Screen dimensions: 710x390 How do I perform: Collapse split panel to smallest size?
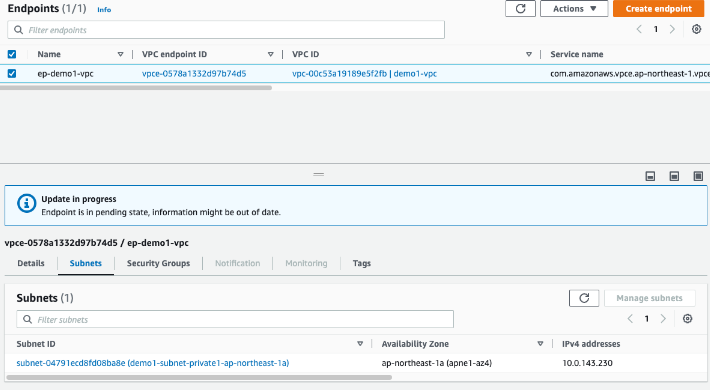click(x=650, y=176)
